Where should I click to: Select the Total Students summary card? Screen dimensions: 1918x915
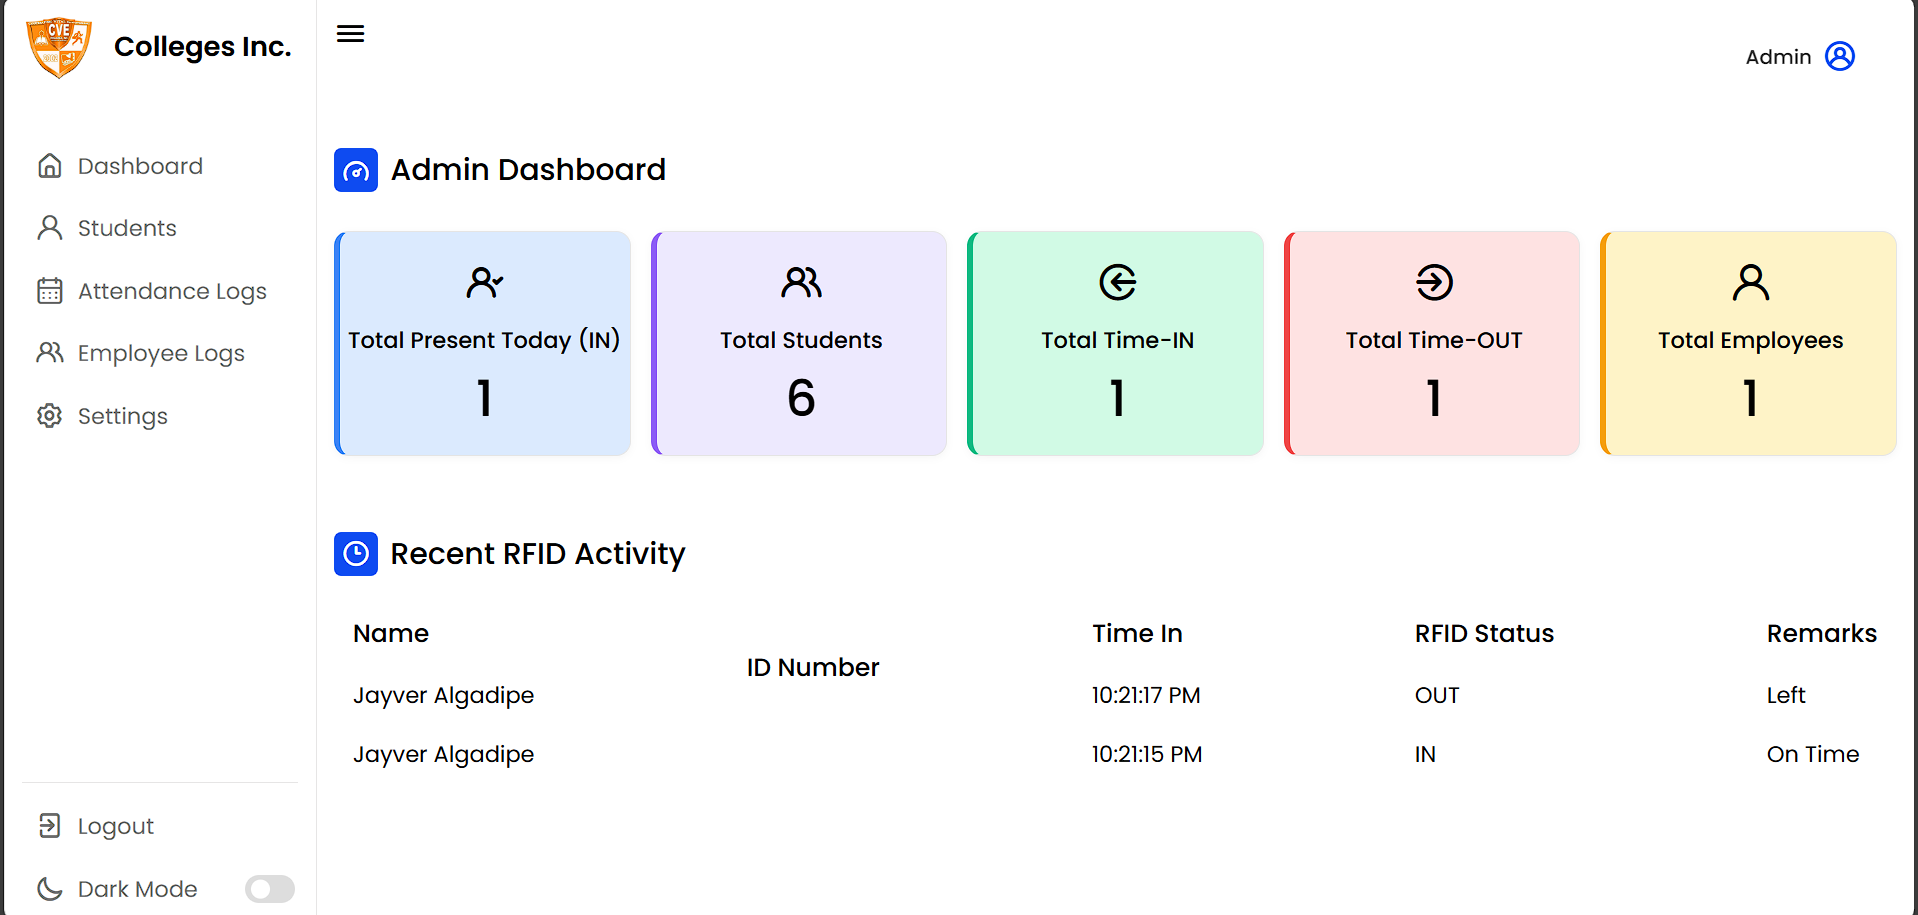click(x=799, y=343)
